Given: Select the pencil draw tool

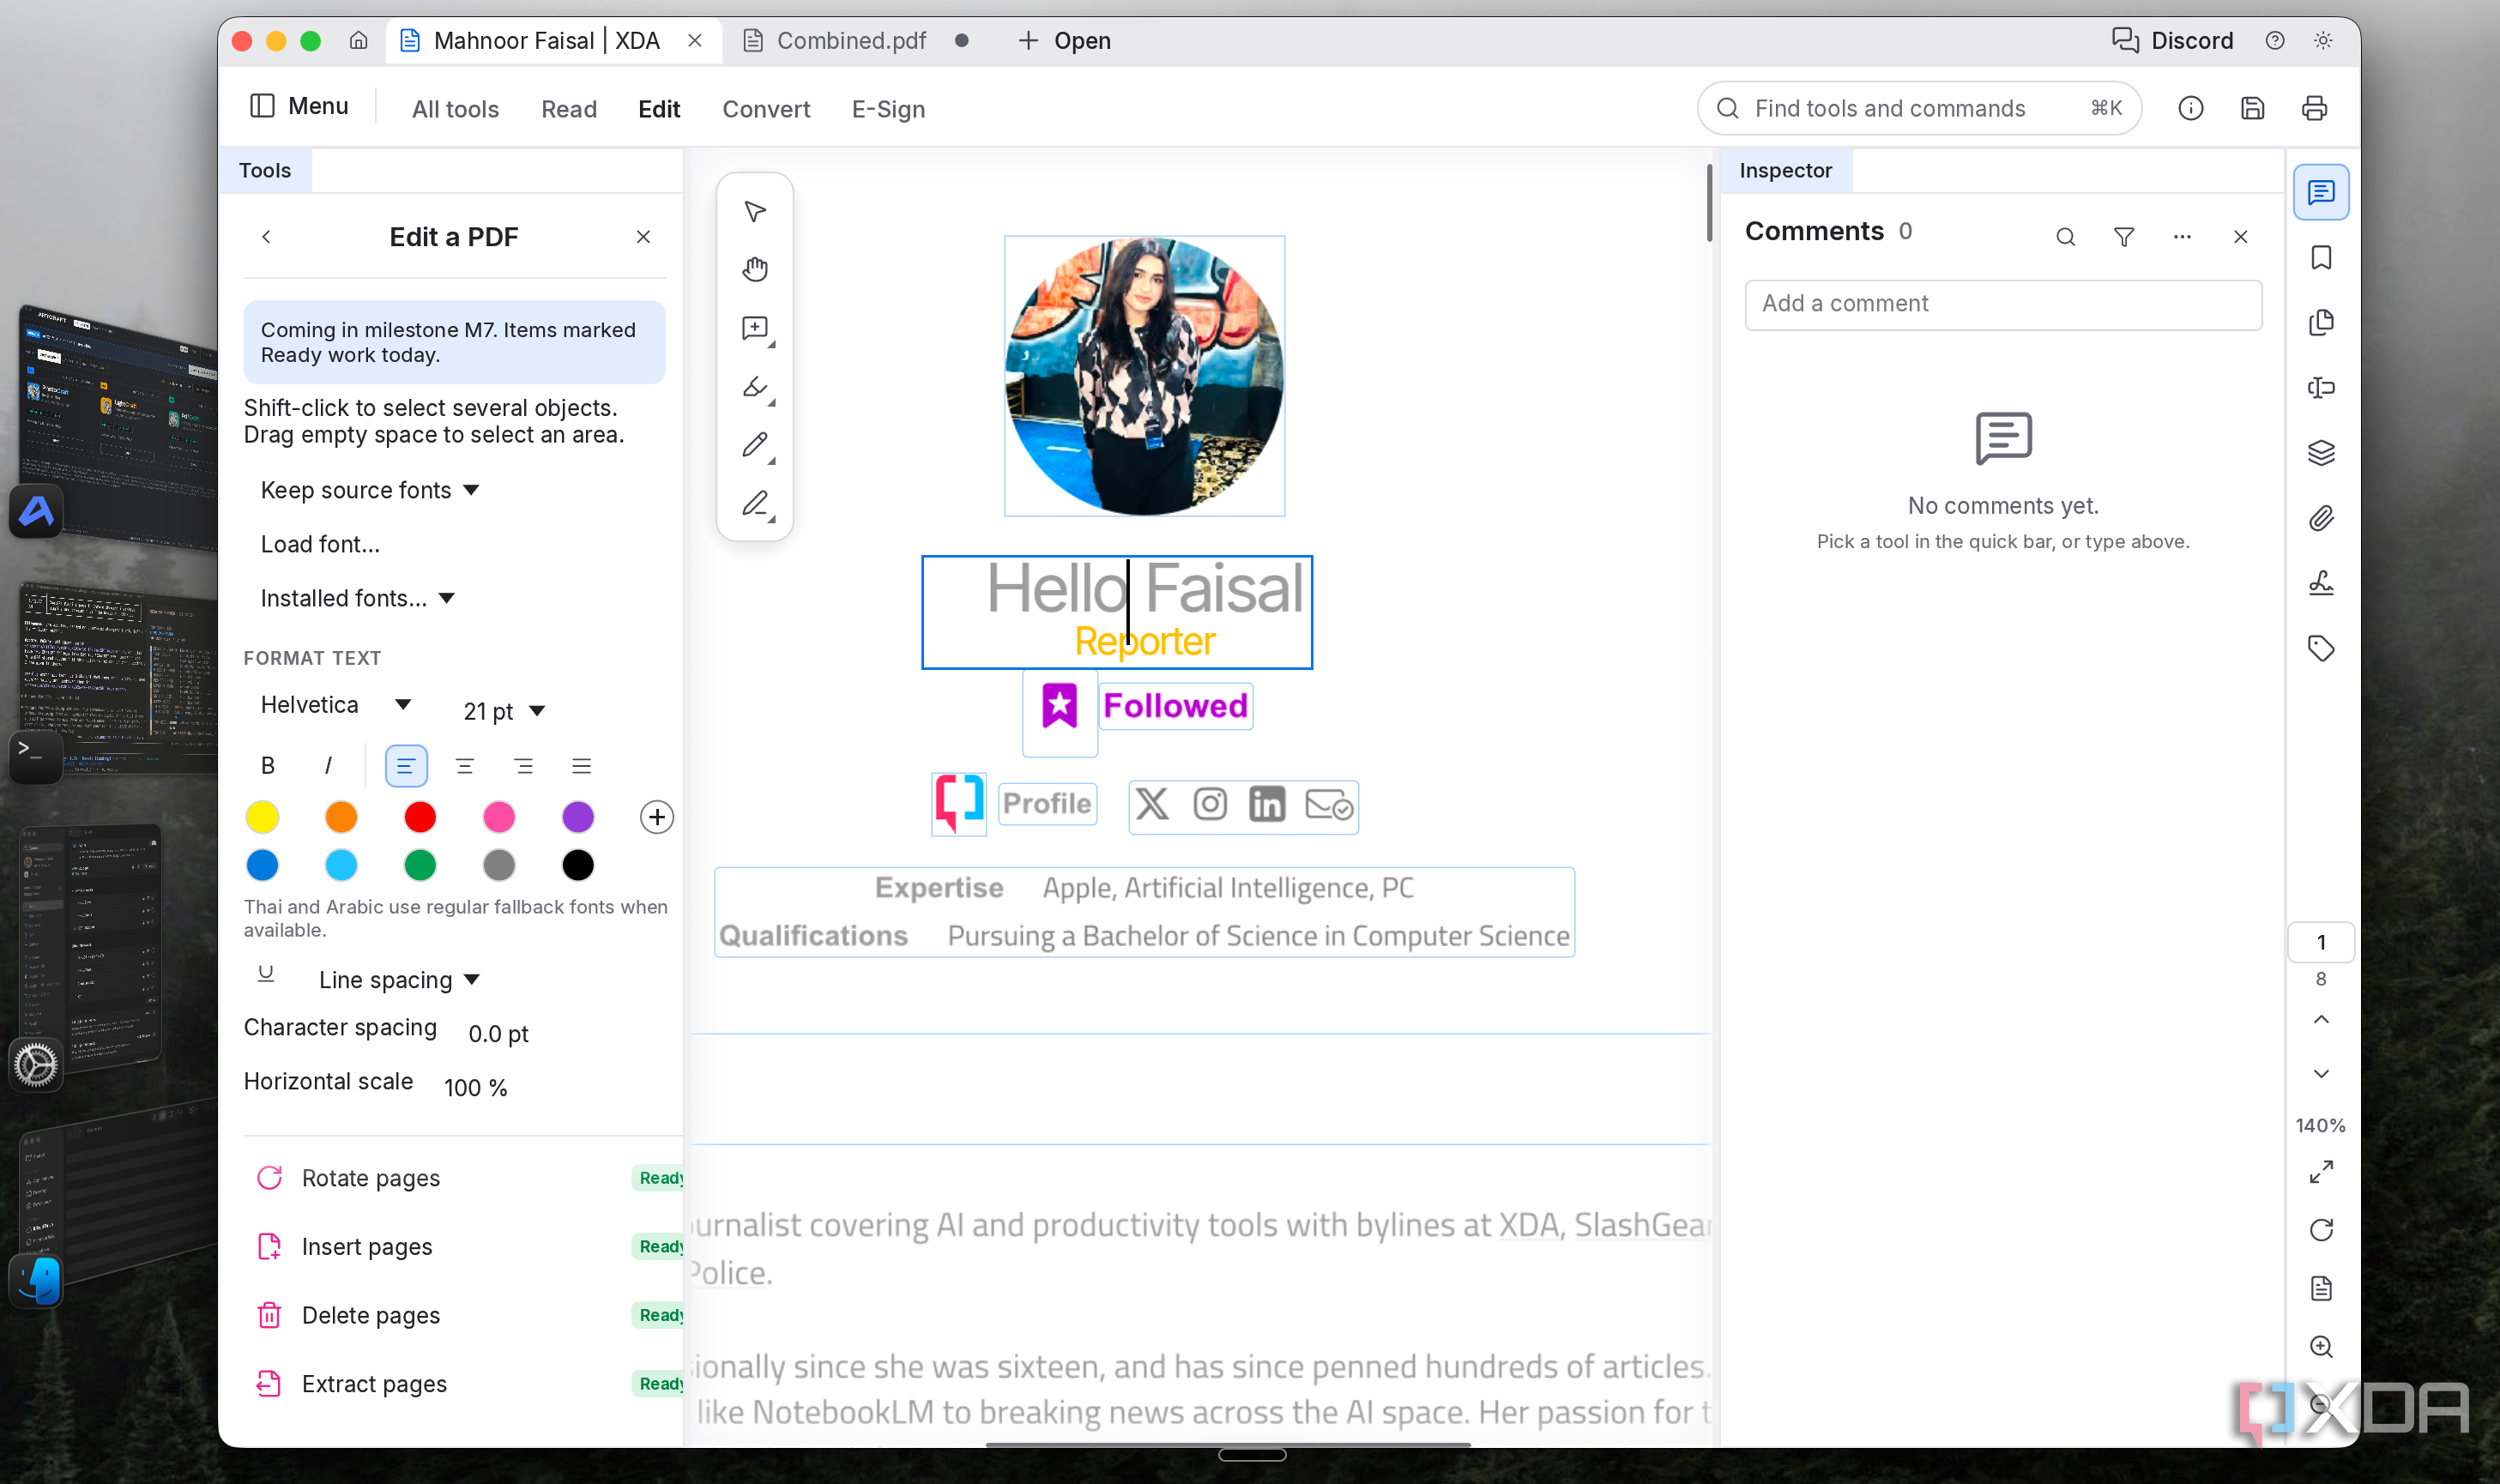Looking at the screenshot, I should click(x=755, y=445).
